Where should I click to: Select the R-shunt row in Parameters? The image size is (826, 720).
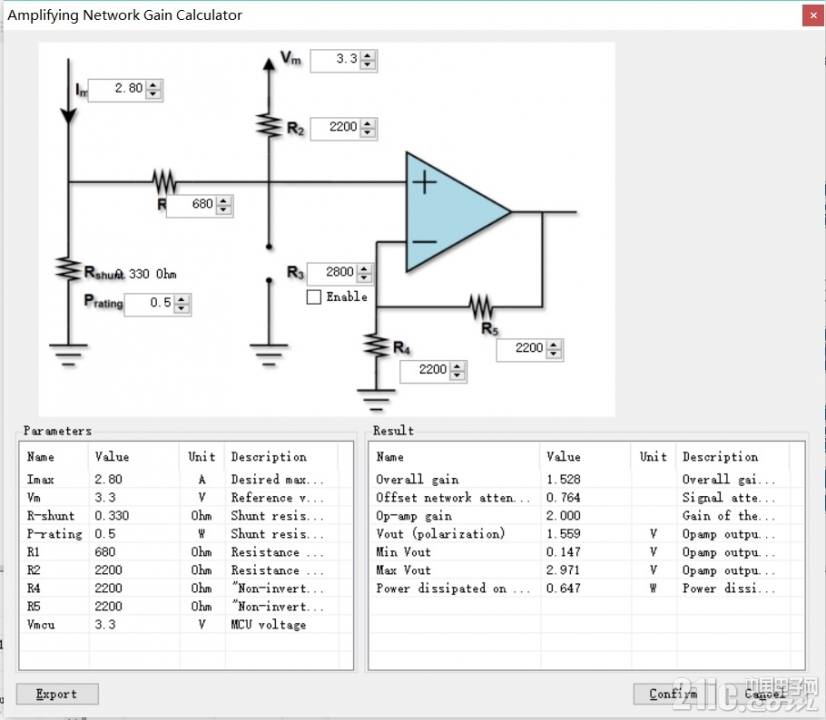pos(186,516)
